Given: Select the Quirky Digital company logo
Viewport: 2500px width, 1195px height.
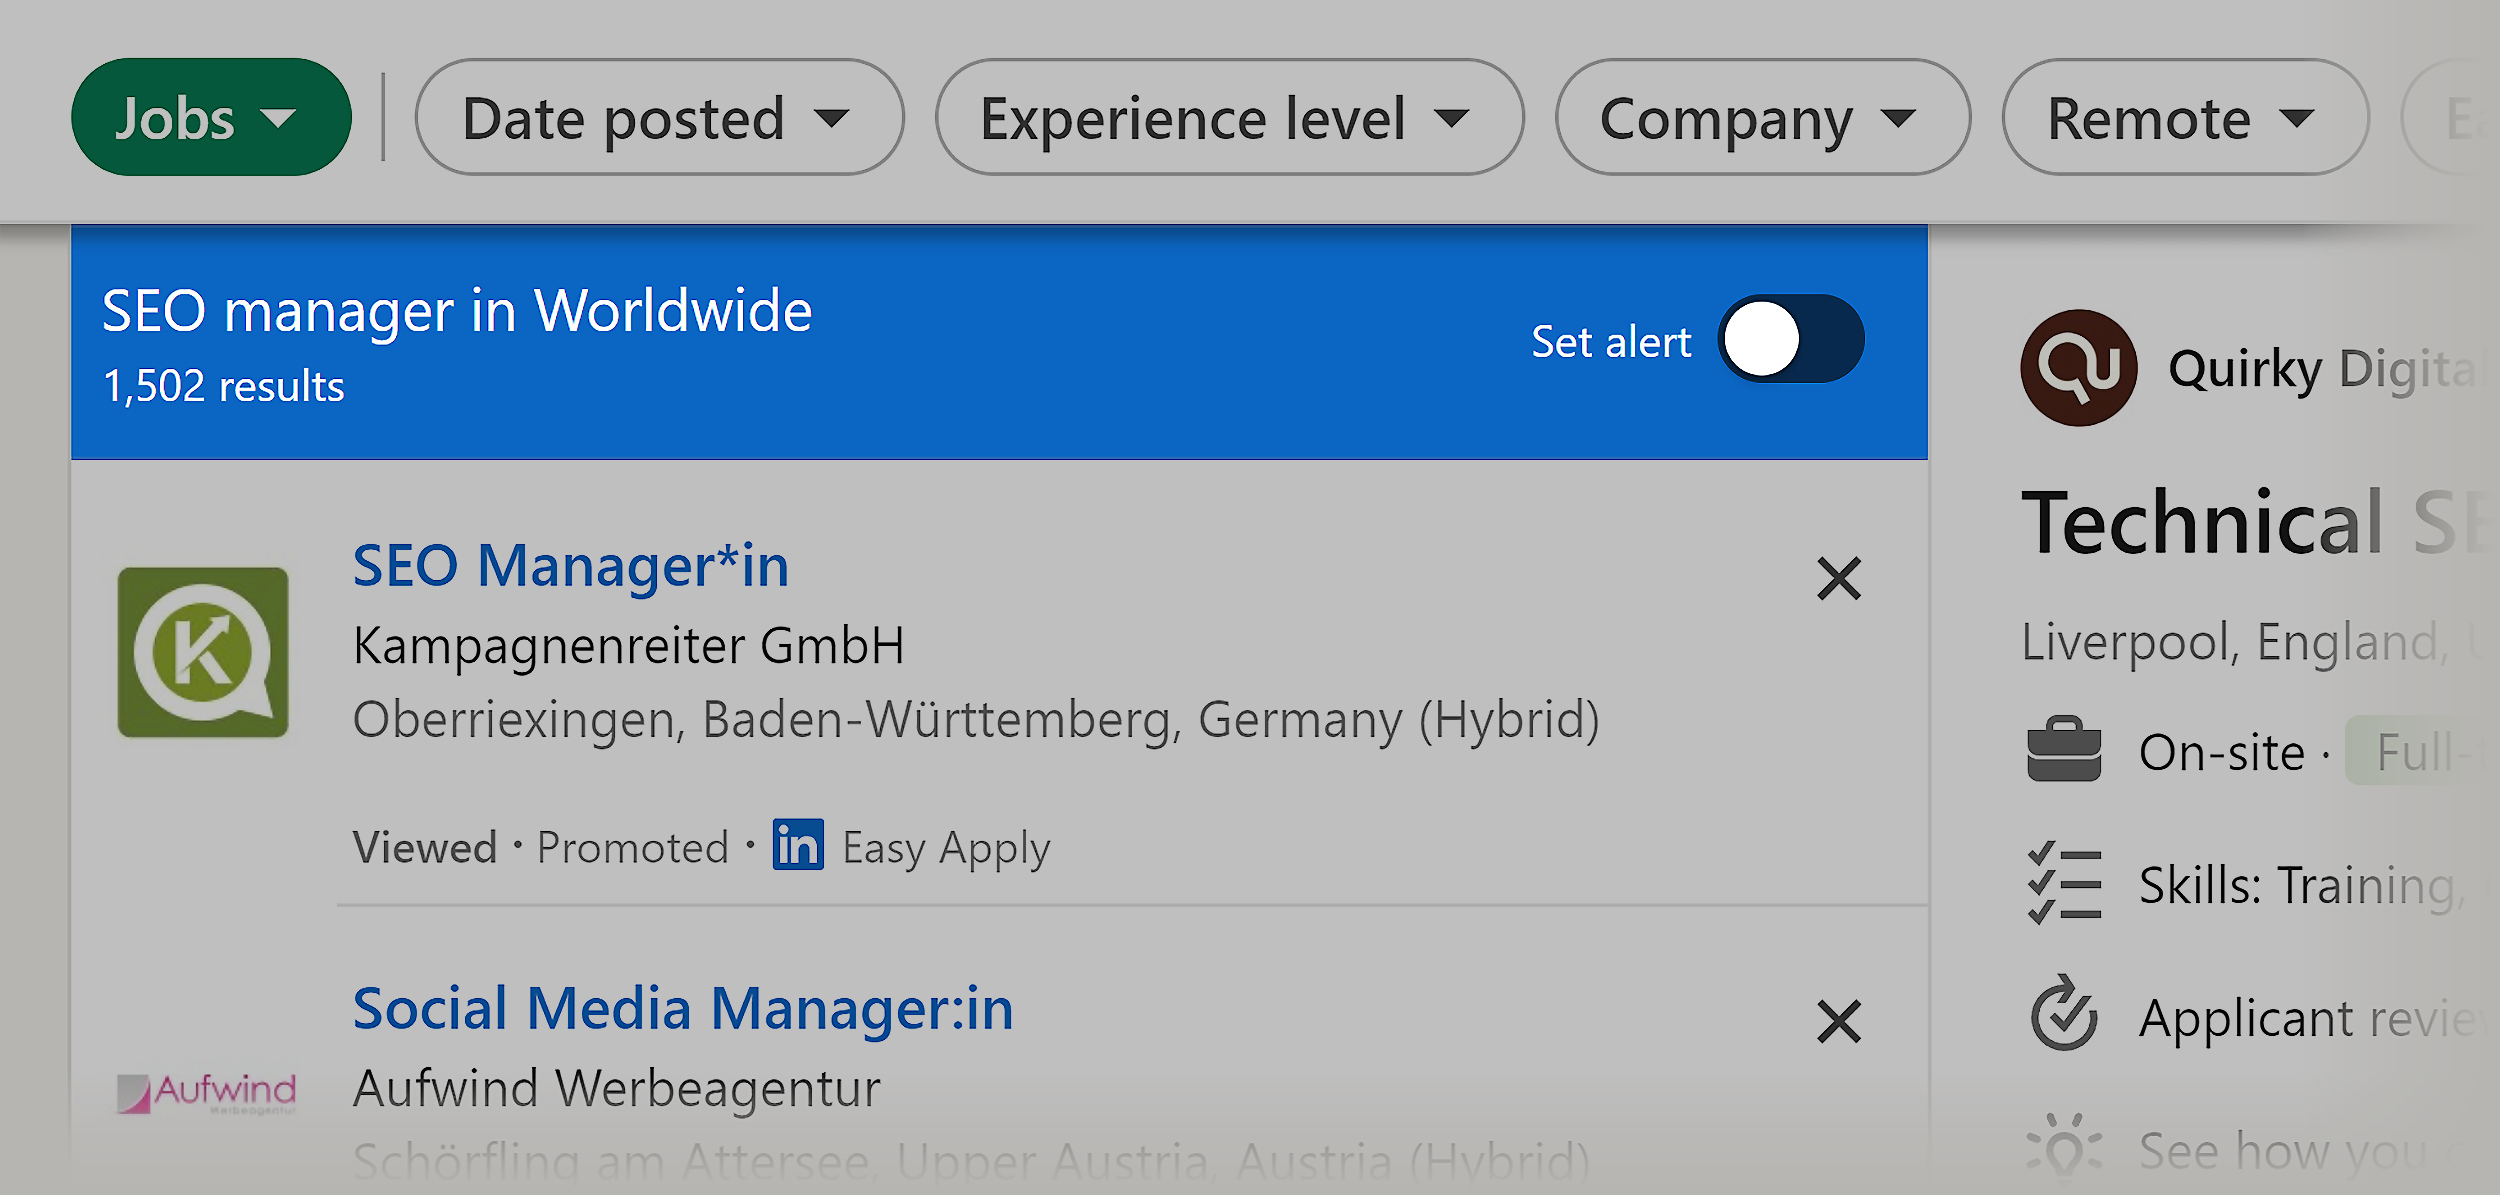Looking at the screenshot, I should click(2081, 366).
